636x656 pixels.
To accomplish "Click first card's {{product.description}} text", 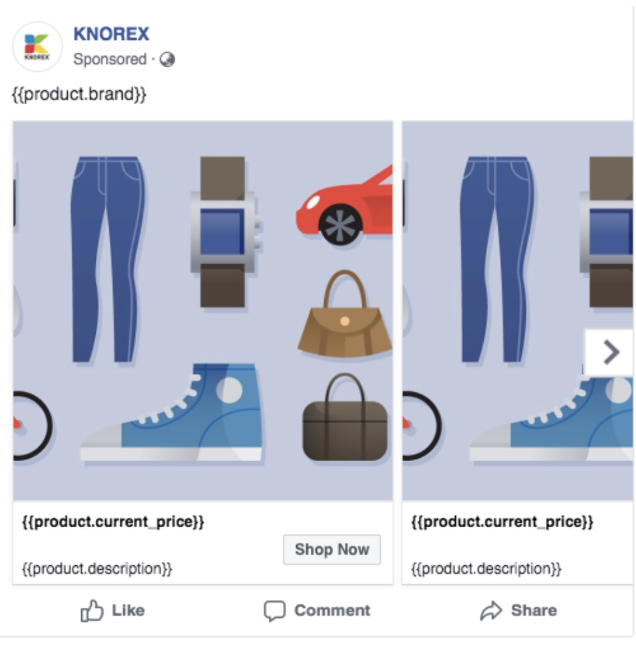I will pos(97,569).
